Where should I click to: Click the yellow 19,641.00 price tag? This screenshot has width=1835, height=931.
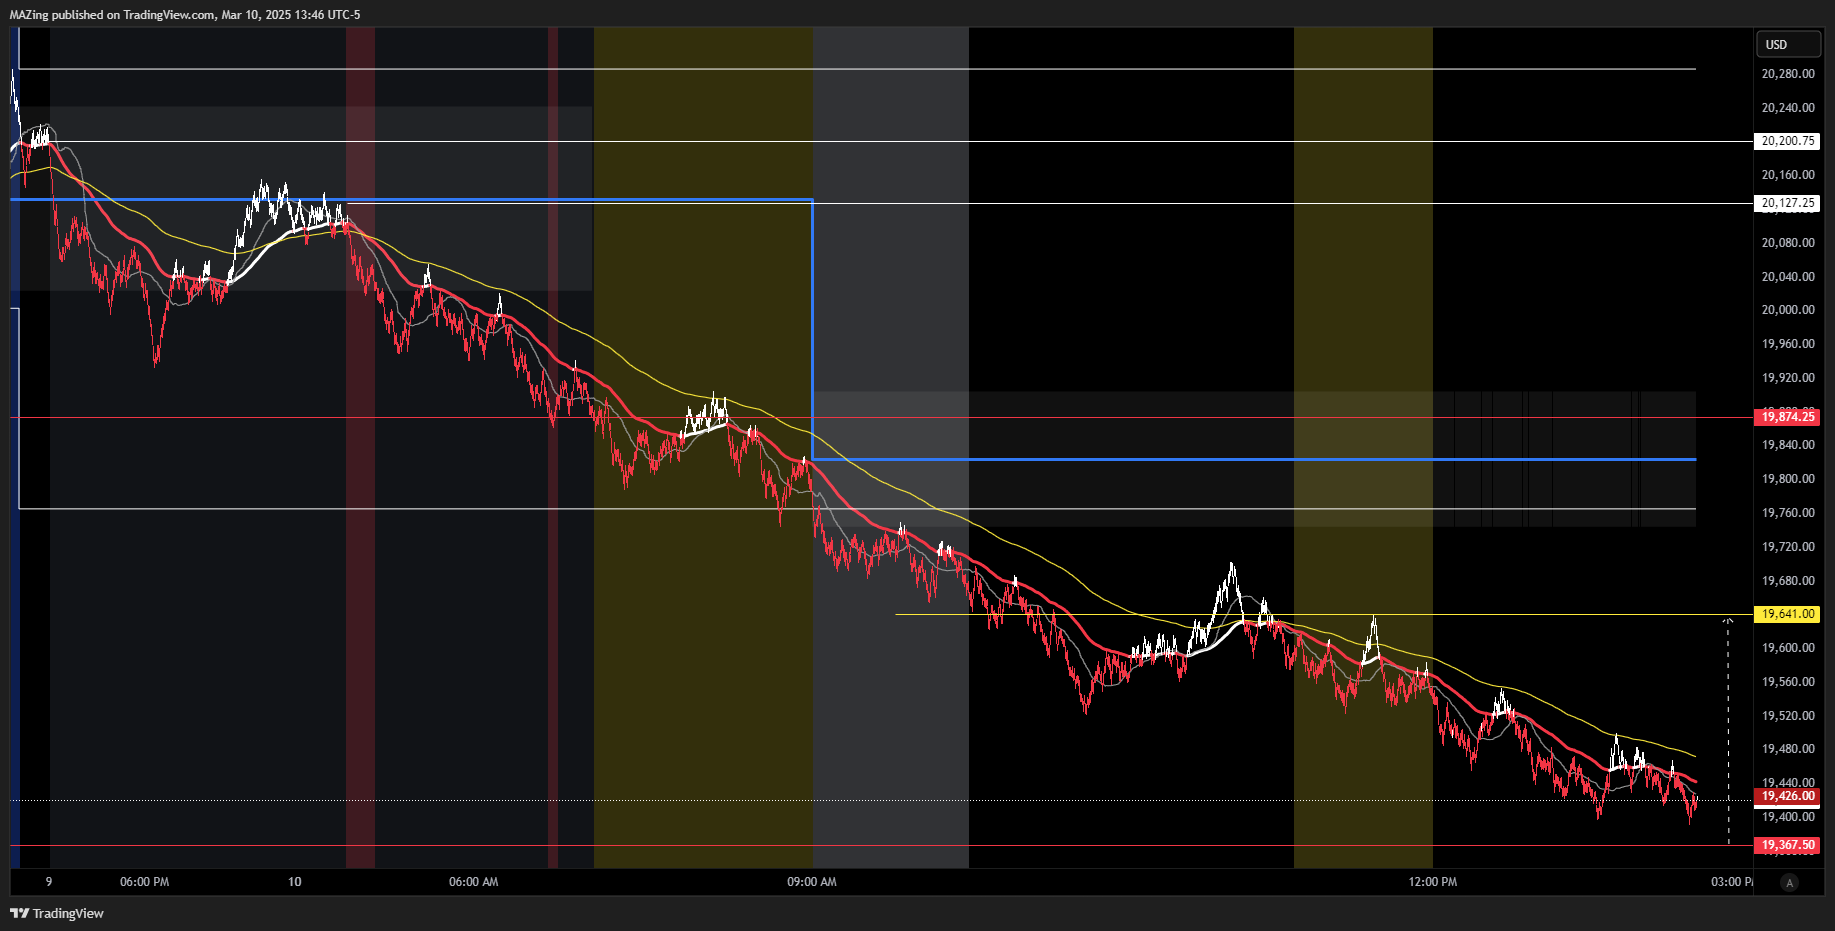pos(1787,614)
